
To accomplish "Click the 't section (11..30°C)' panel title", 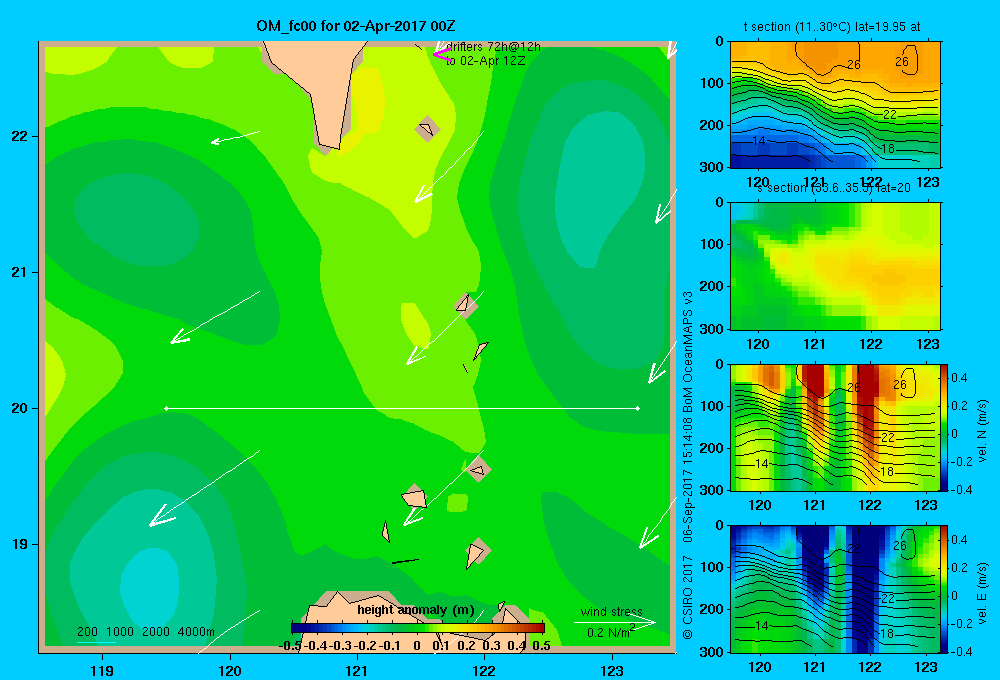I will coord(832,27).
